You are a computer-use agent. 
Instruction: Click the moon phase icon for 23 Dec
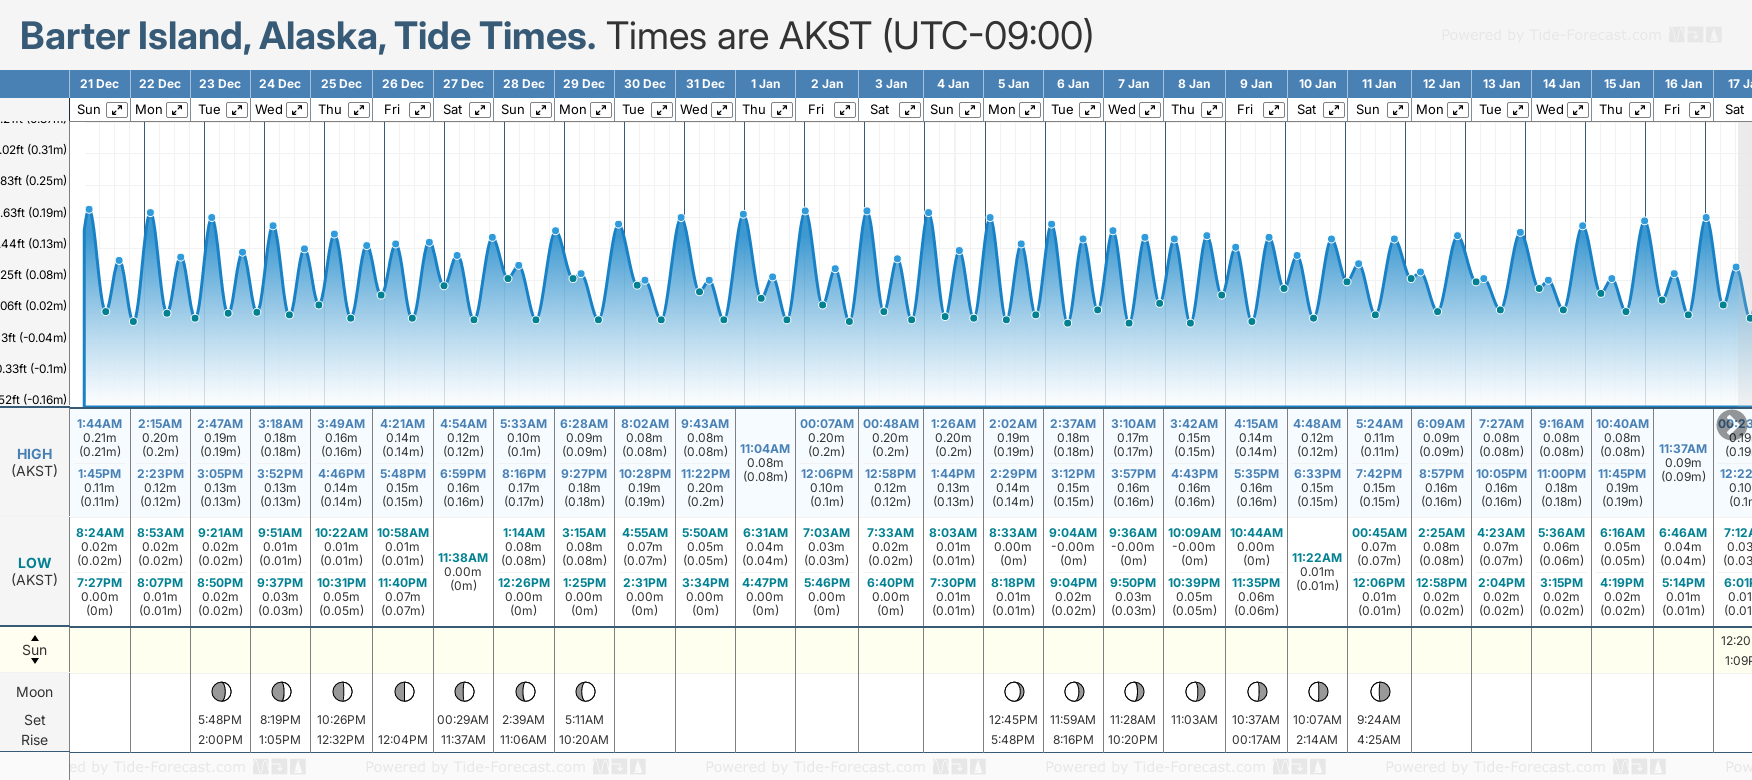click(x=221, y=692)
